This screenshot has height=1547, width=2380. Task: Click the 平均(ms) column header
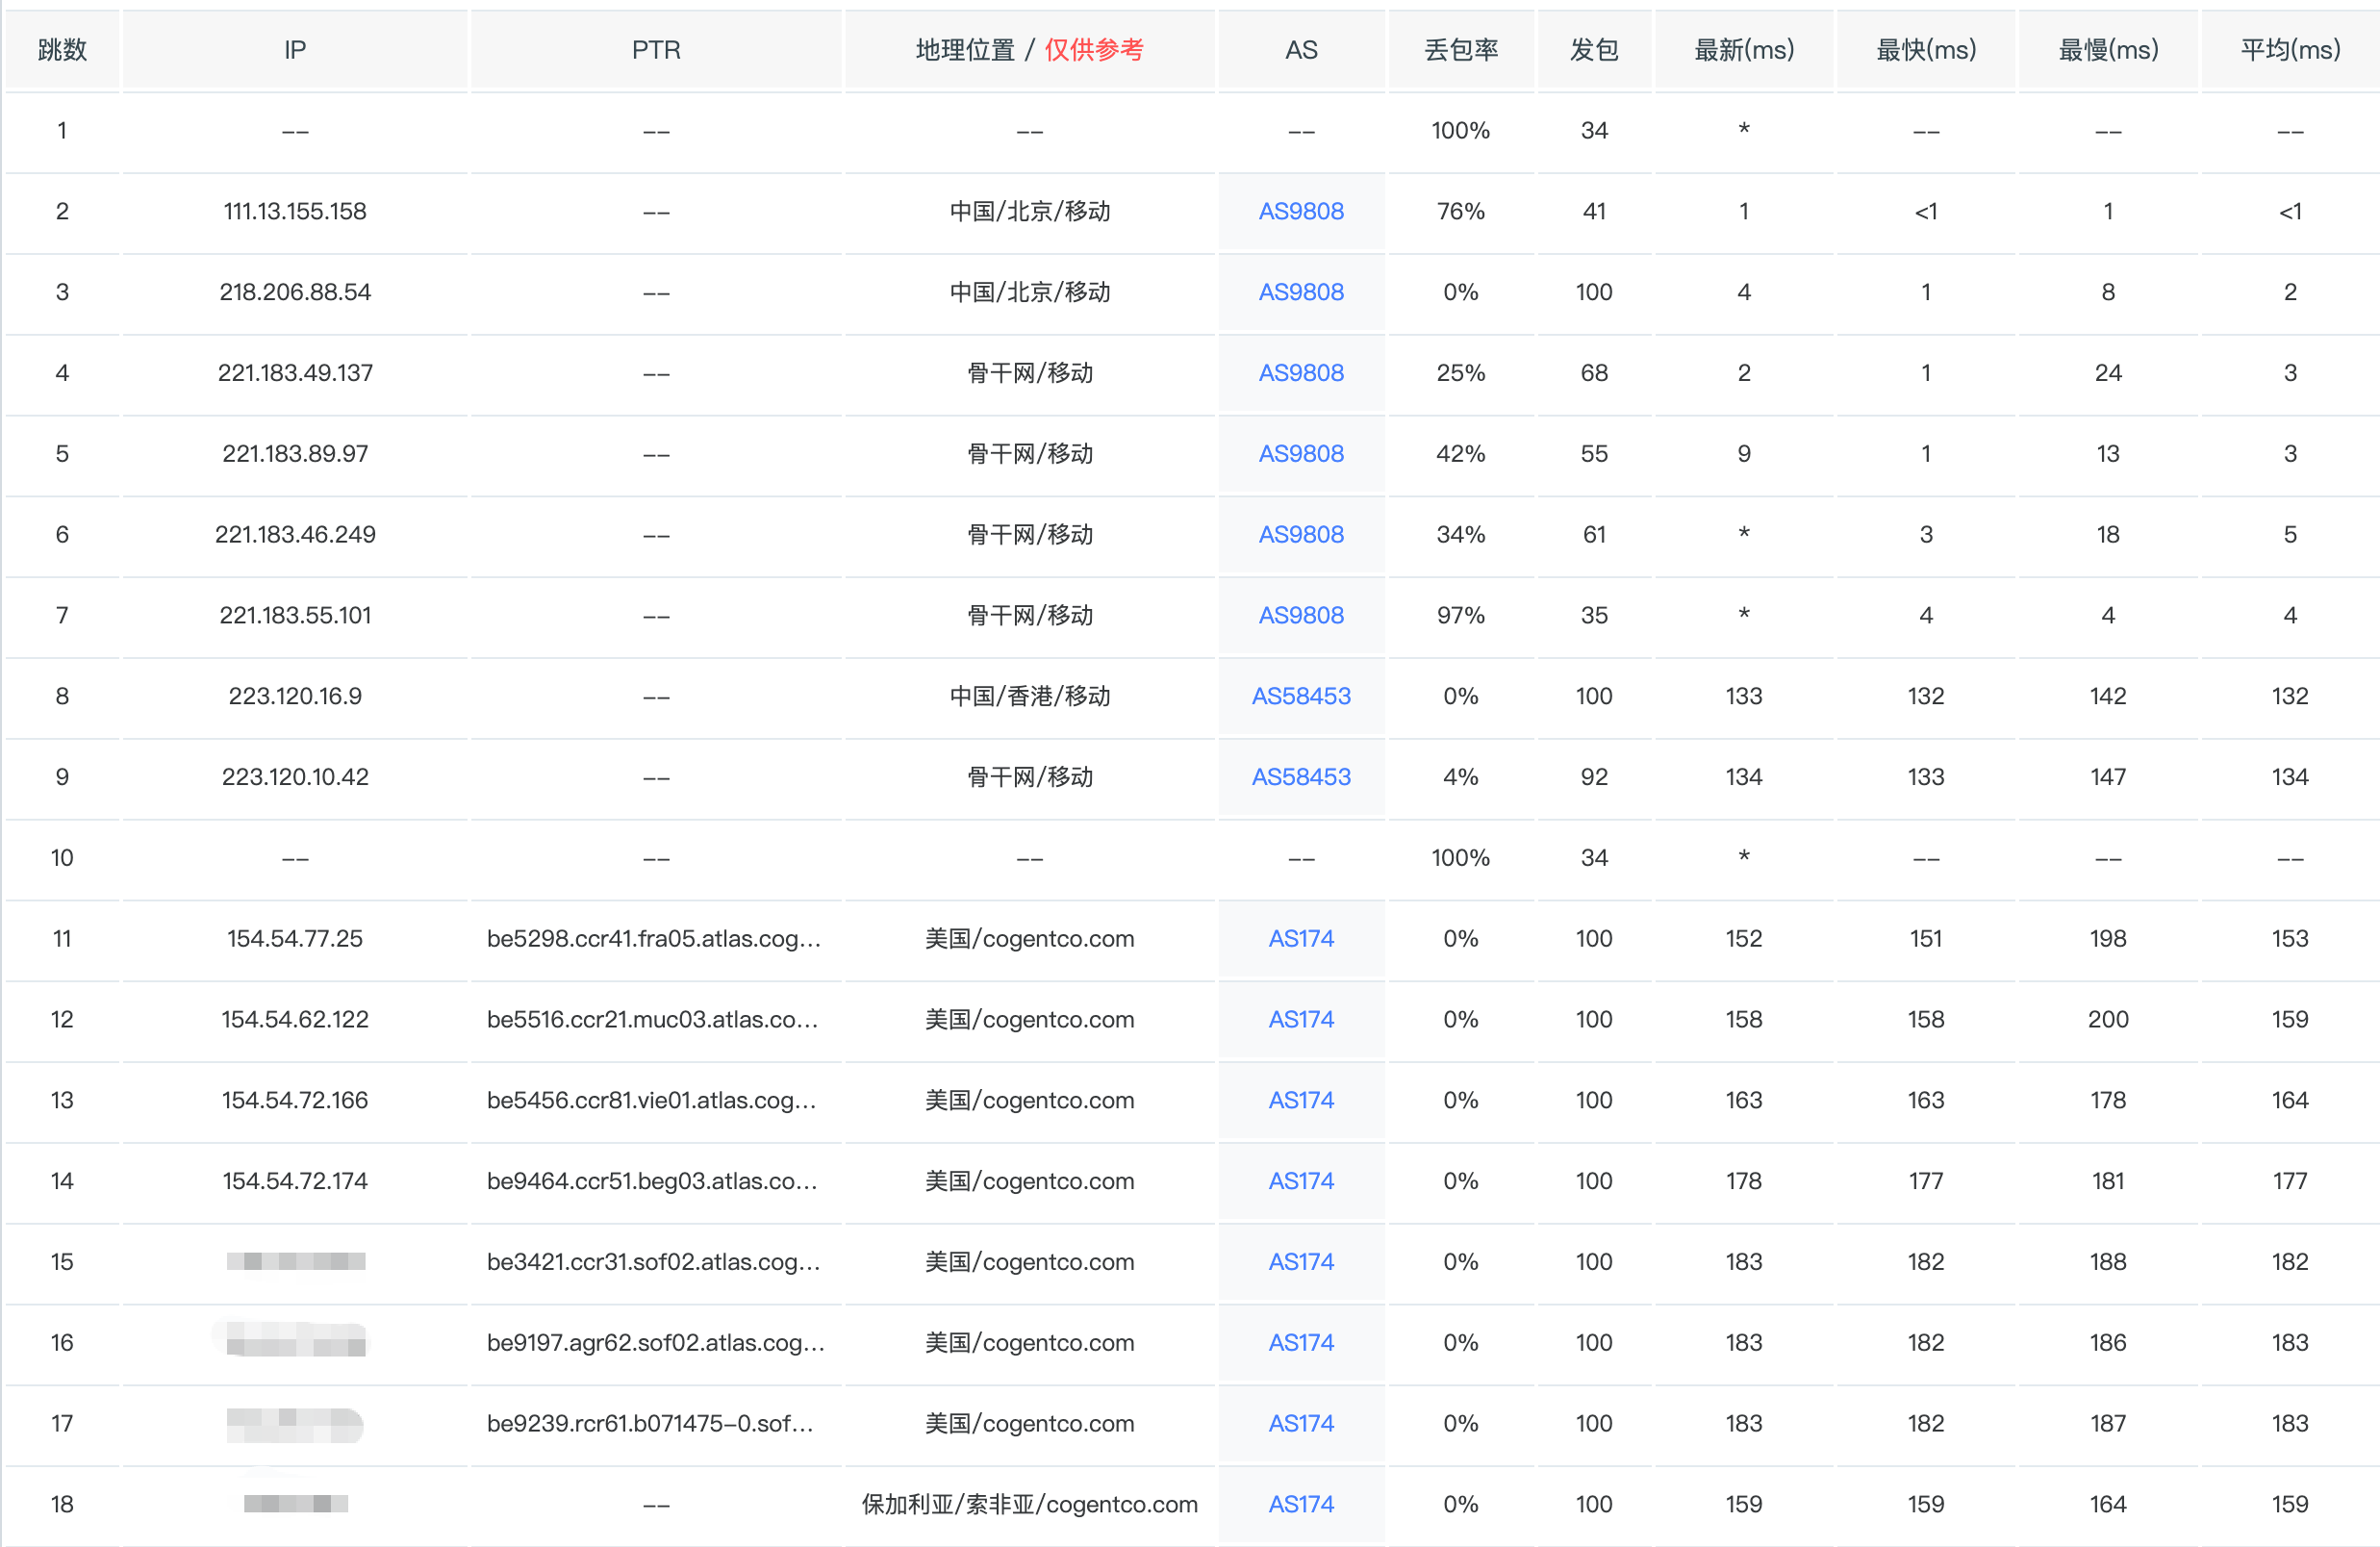point(2289,50)
